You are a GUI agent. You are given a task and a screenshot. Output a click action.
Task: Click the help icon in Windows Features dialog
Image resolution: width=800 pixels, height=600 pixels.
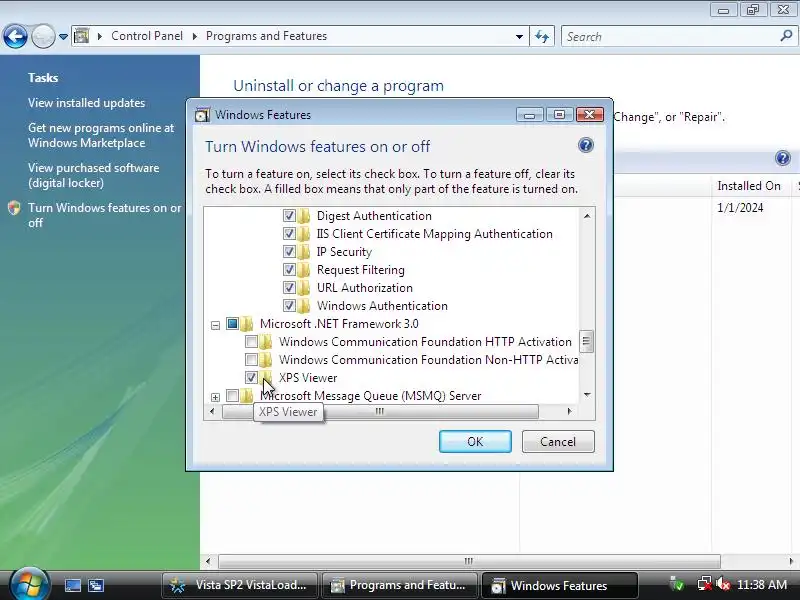point(586,145)
